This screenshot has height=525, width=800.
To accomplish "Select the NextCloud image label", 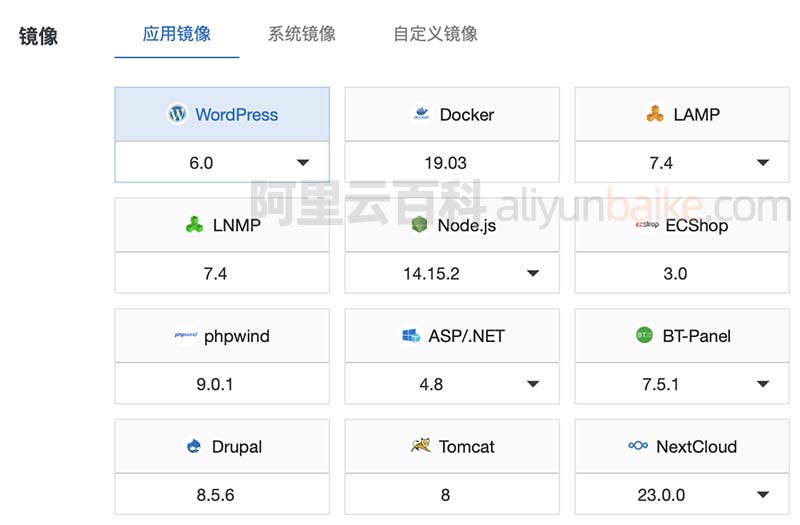I will [696, 446].
